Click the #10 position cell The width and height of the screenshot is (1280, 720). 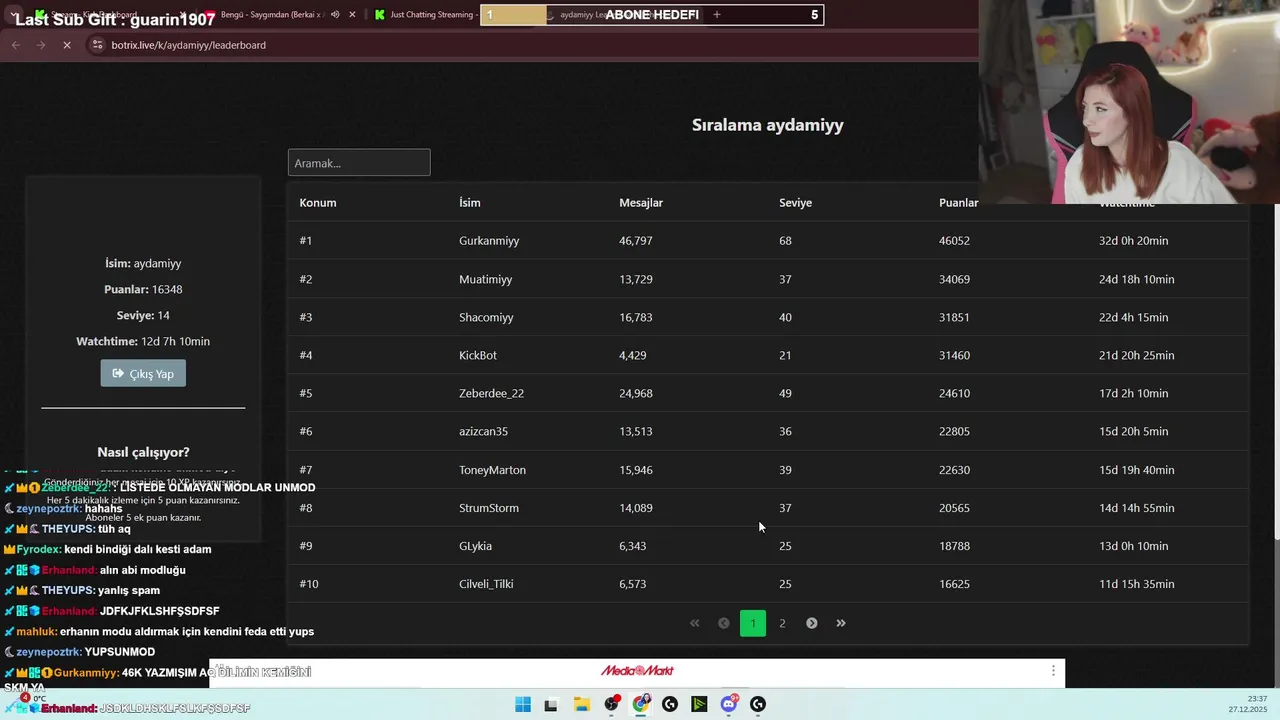coord(309,584)
